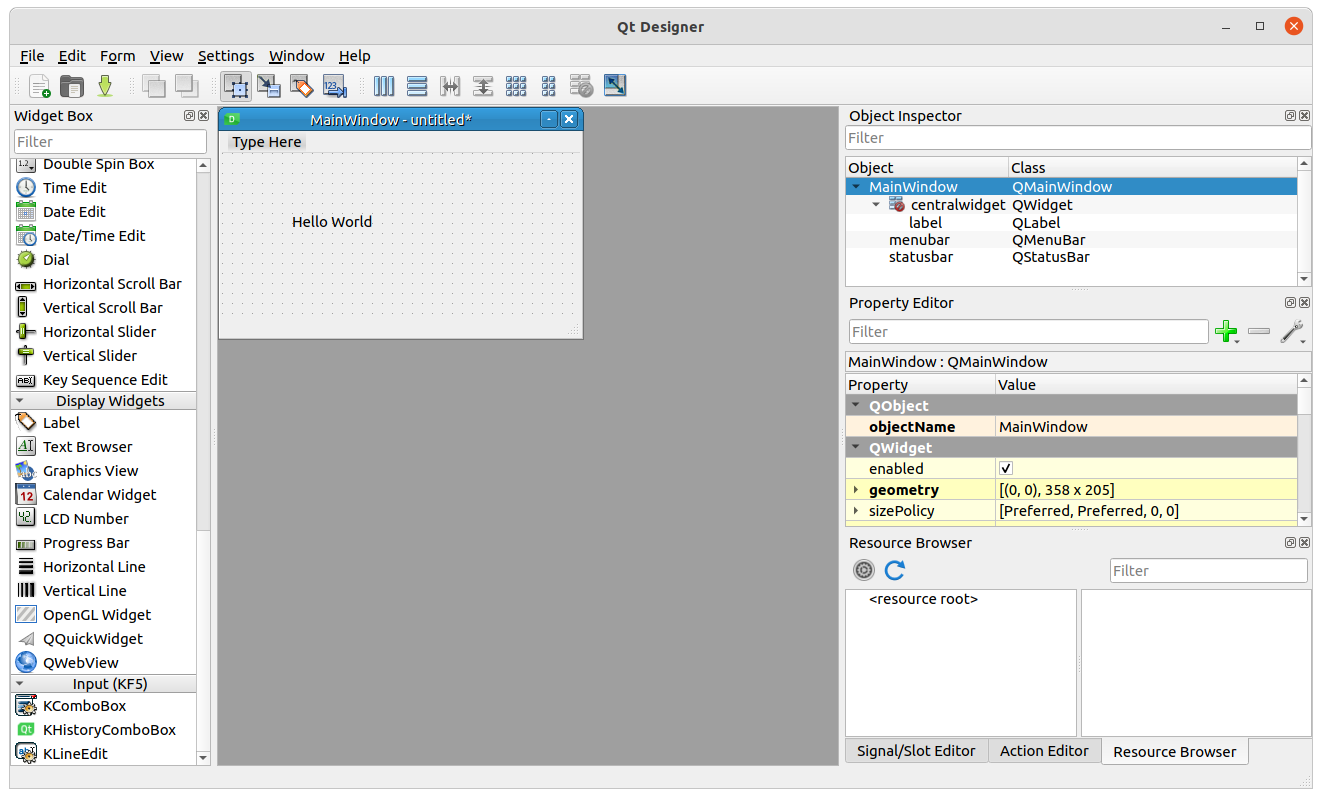Viewport: 1322px width, 798px height.
Task: Float the Property Editor dock panel
Action: [x=1291, y=303]
